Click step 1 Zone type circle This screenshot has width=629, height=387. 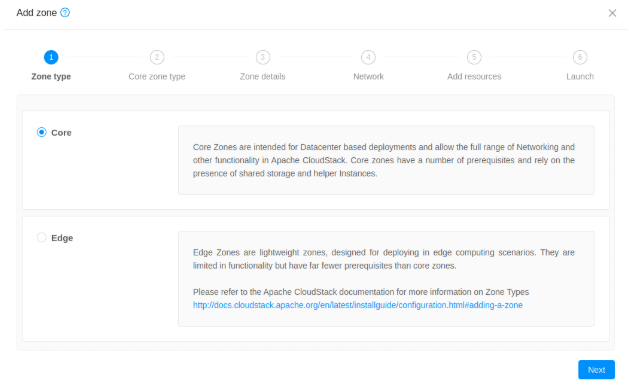[51, 57]
